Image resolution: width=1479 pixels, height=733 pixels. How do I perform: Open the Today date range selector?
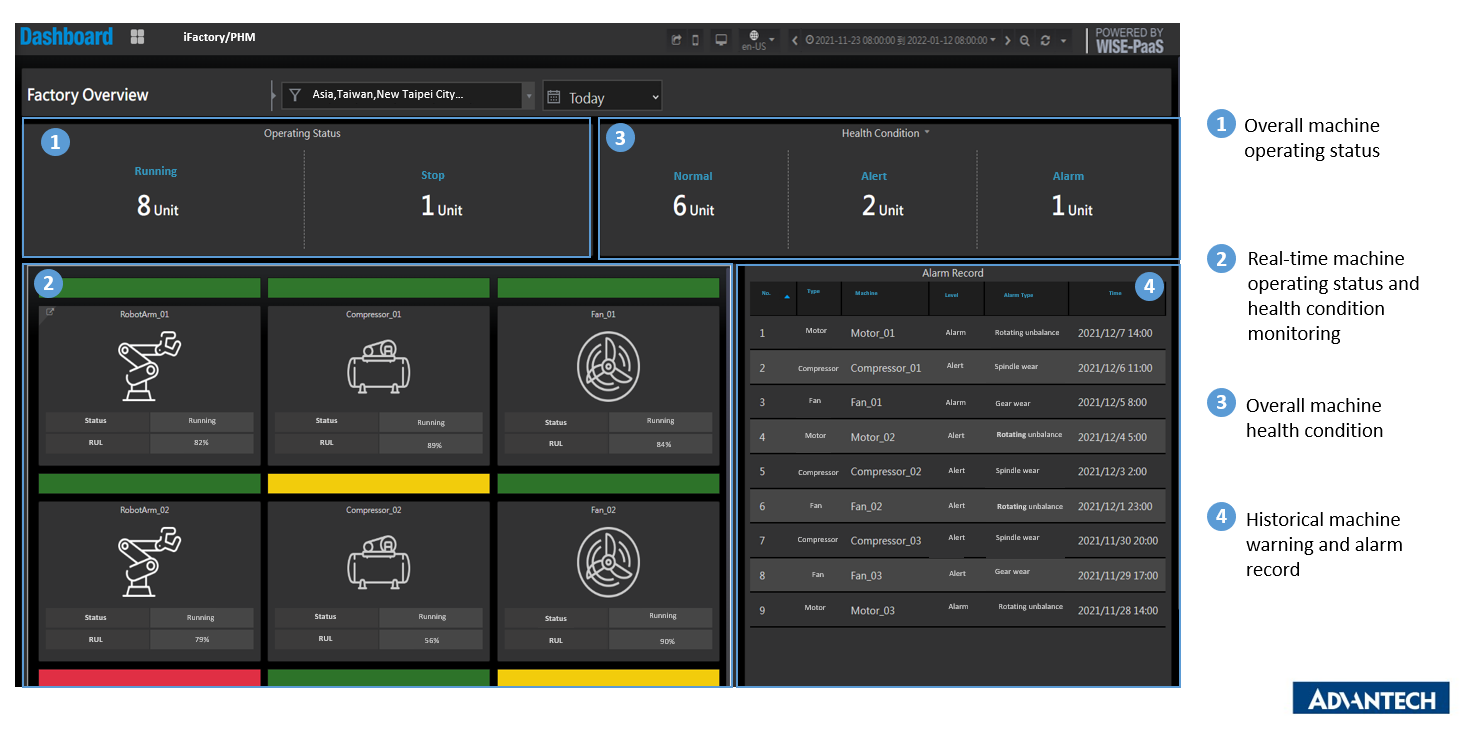pos(601,96)
